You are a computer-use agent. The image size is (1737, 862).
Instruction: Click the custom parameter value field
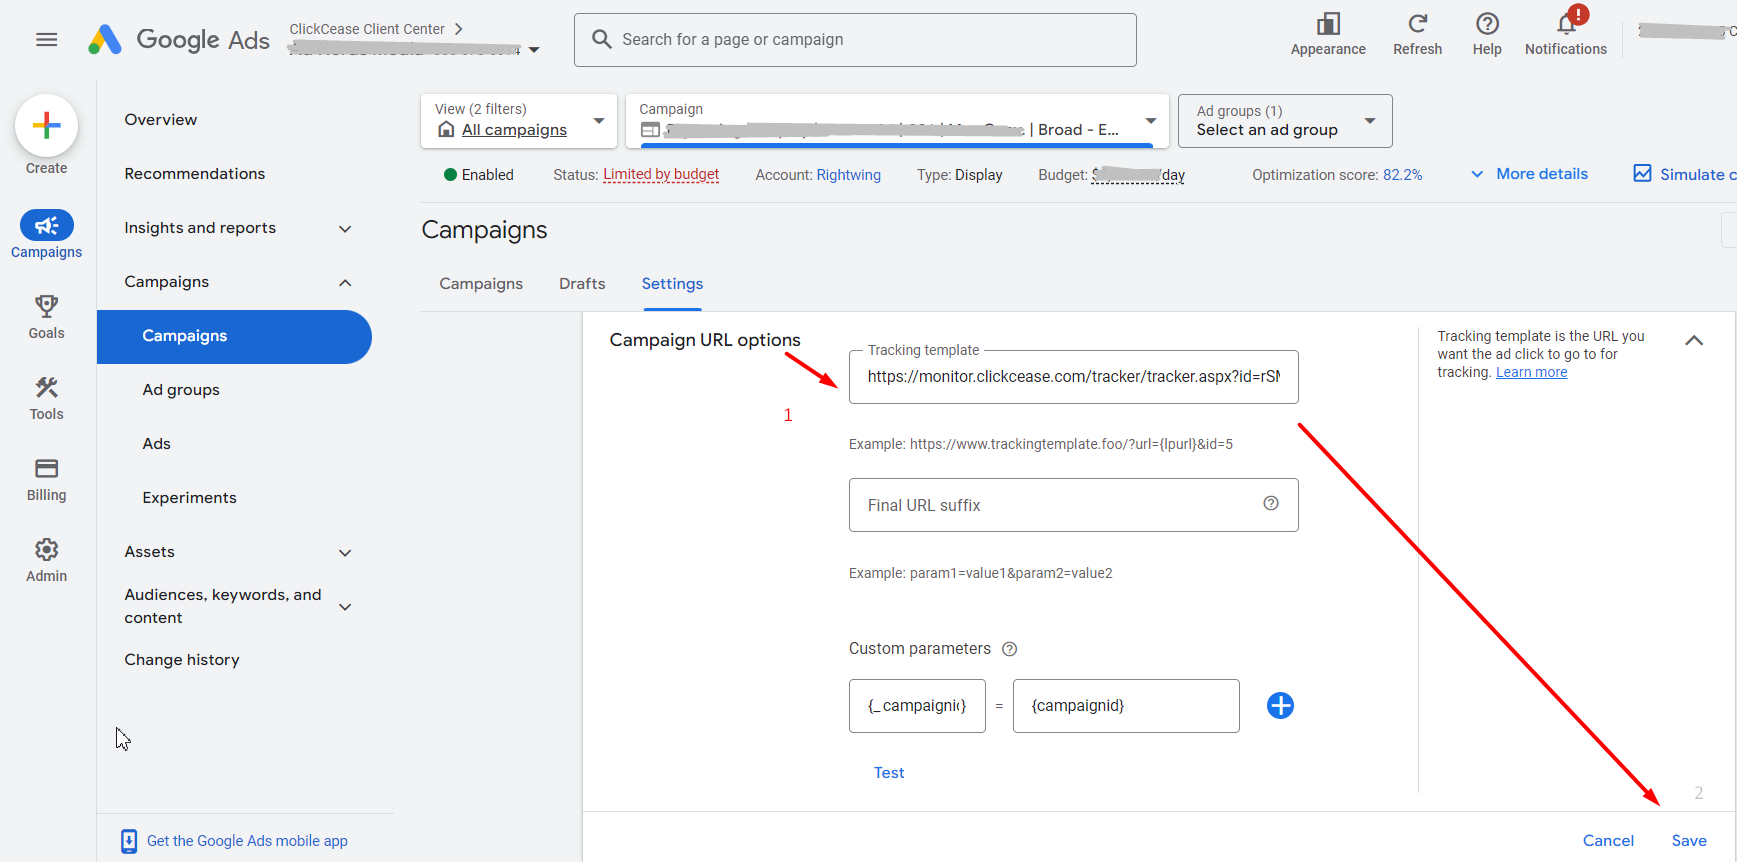(1126, 706)
